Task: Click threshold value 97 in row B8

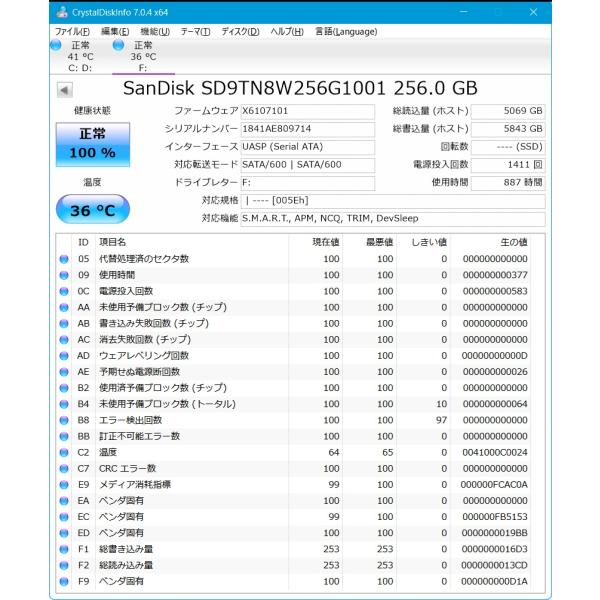Action: pos(441,421)
